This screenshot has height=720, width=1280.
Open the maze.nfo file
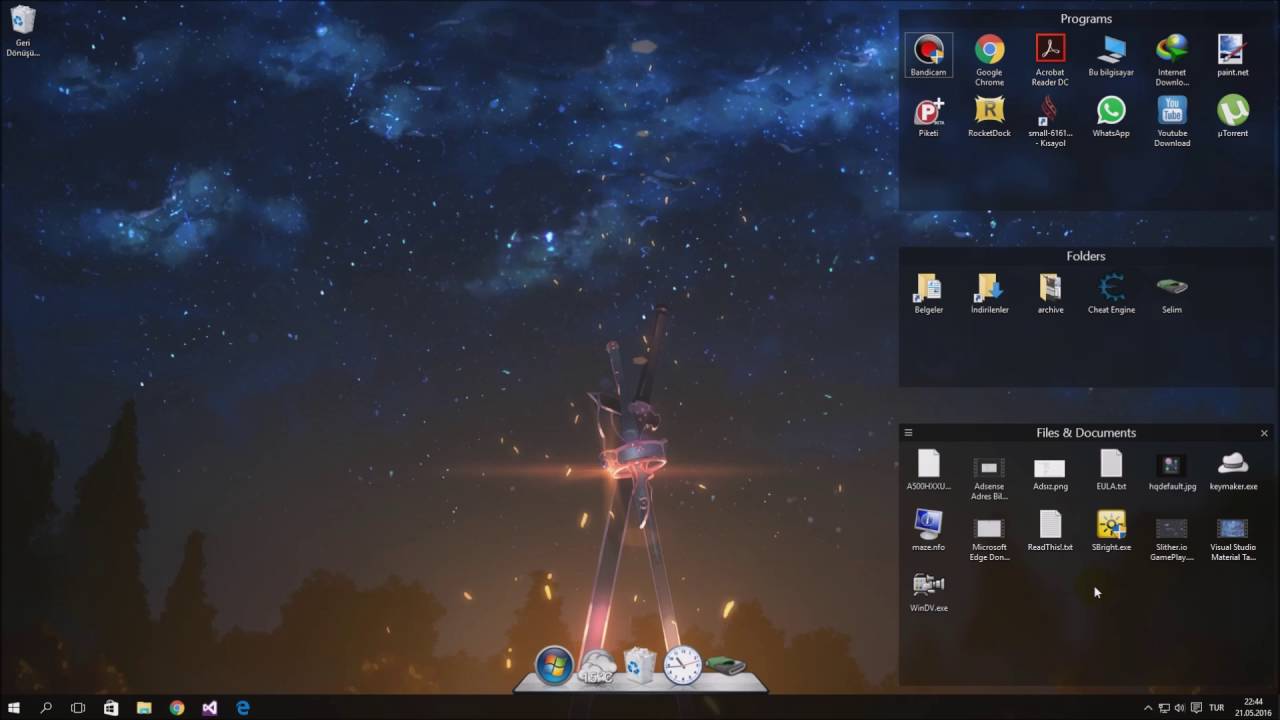[x=929, y=531]
